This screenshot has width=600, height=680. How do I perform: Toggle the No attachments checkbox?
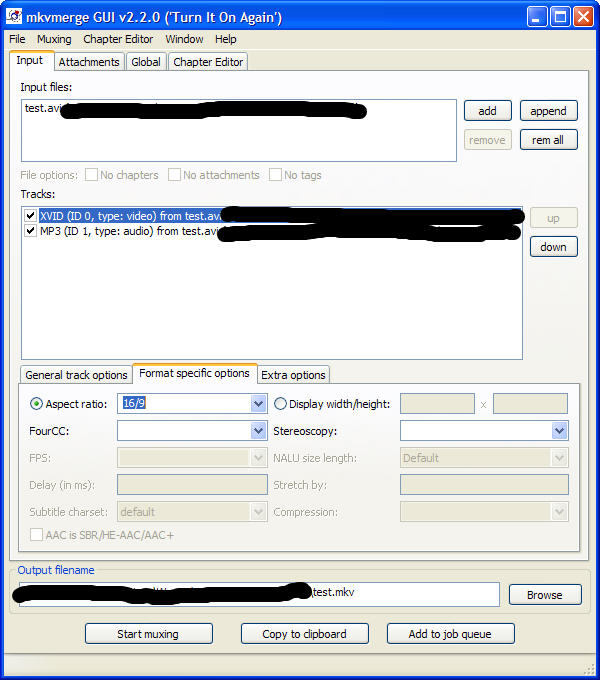click(x=174, y=175)
